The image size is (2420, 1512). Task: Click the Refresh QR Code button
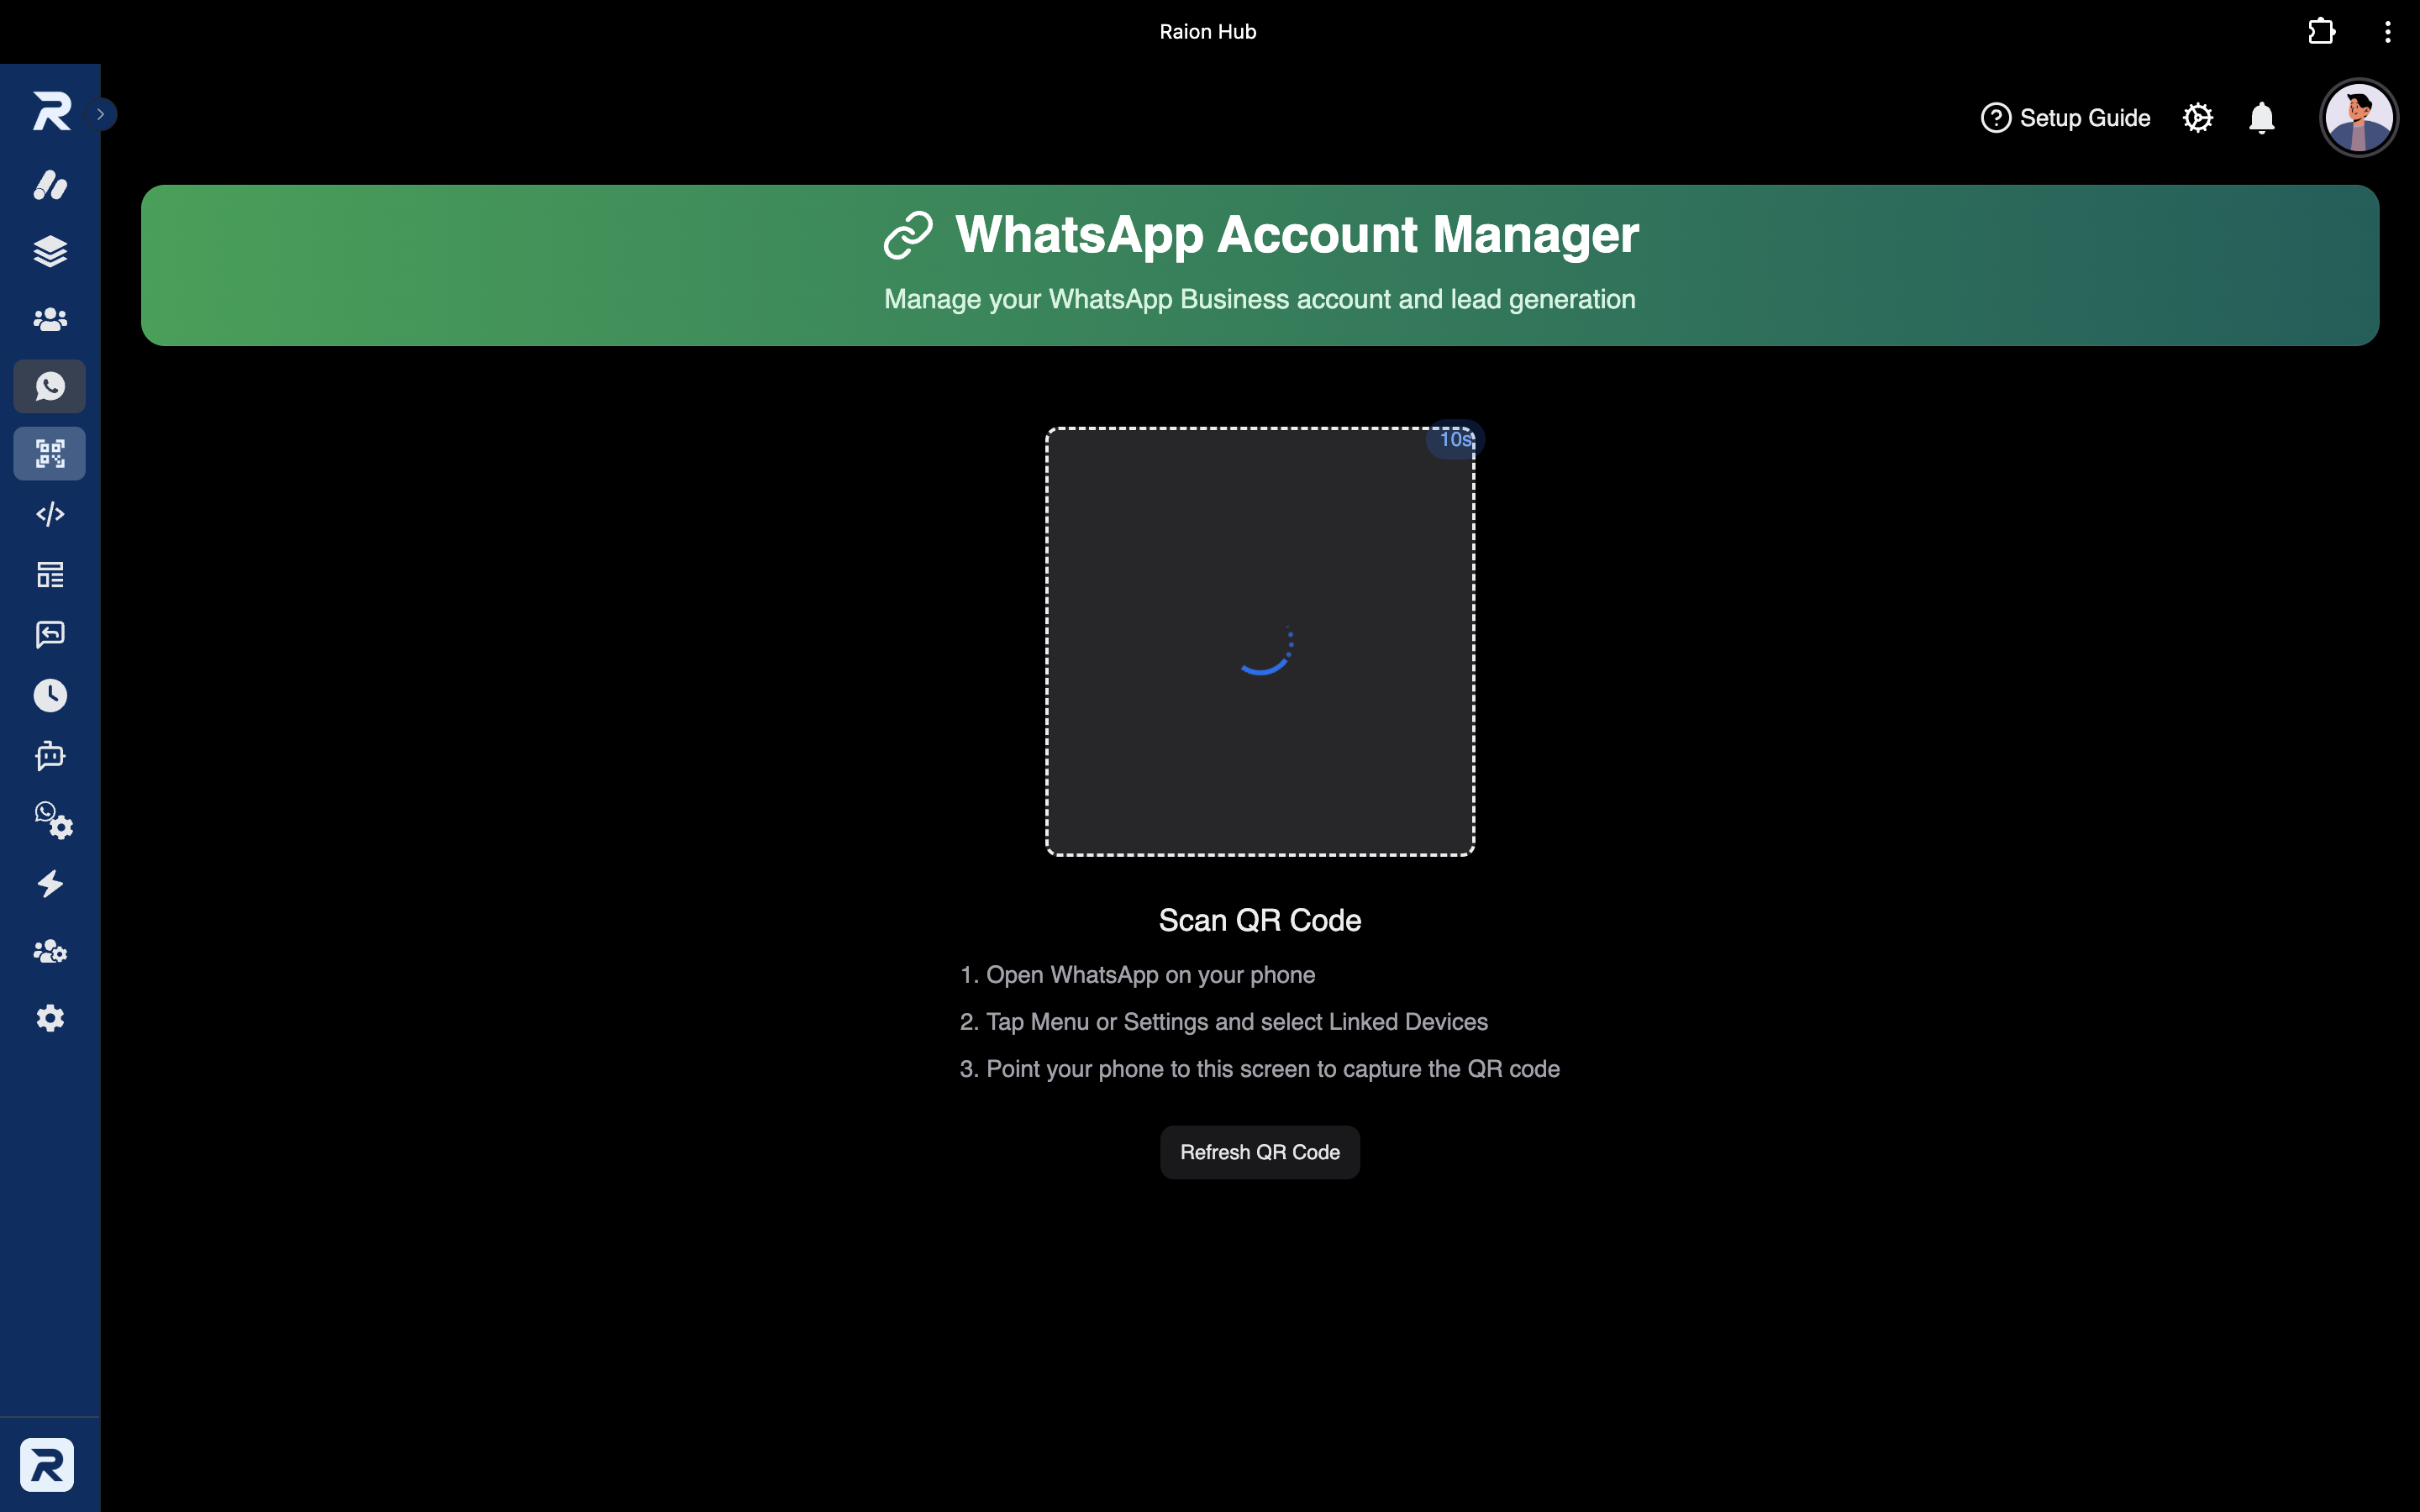(x=1260, y=1152)
